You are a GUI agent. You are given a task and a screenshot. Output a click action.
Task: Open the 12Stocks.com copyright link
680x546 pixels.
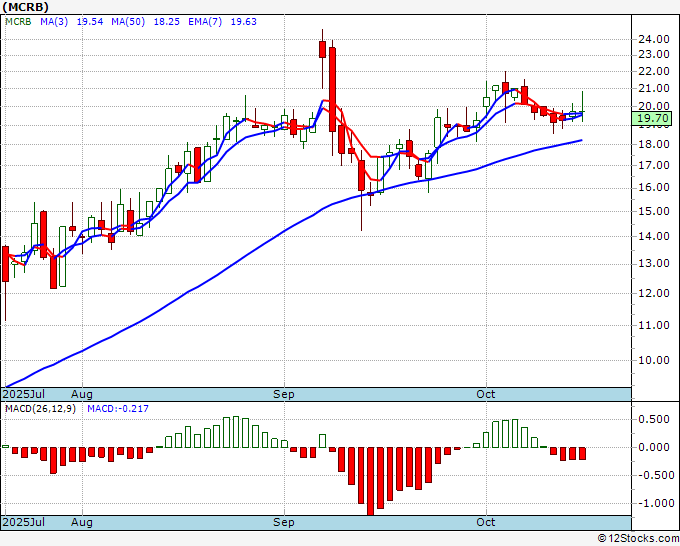pos(638,539)
